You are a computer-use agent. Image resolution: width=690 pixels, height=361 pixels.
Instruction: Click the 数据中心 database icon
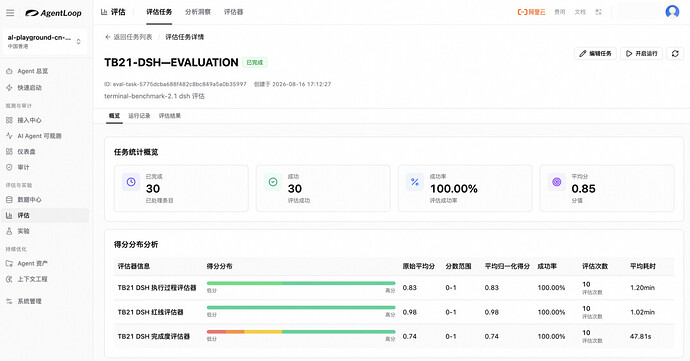coord(9,199)
